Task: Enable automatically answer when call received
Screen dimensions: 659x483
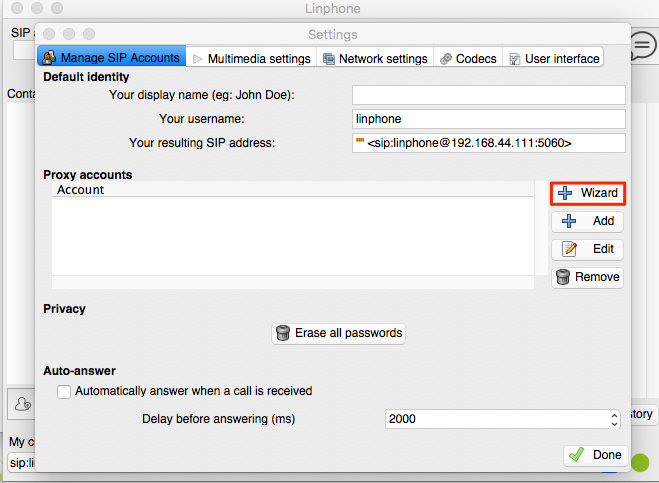Action: coord(64,391)
